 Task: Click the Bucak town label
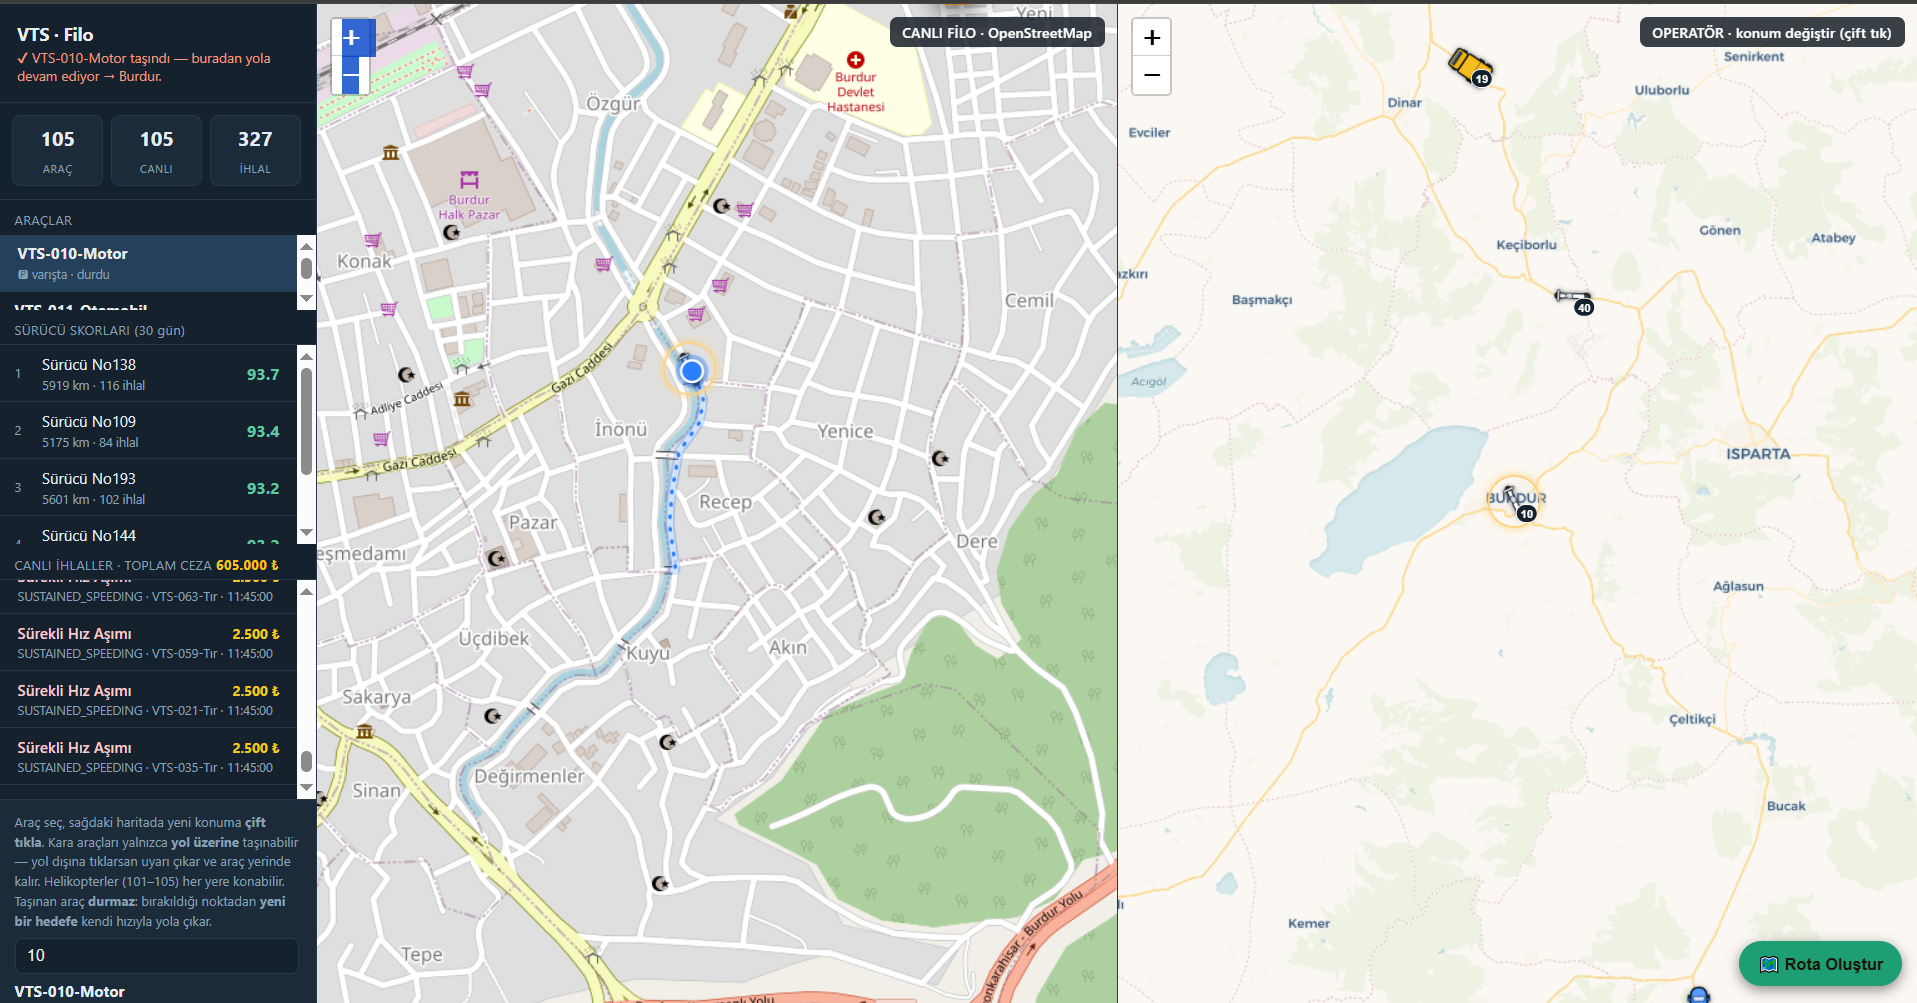[1786, 806]
